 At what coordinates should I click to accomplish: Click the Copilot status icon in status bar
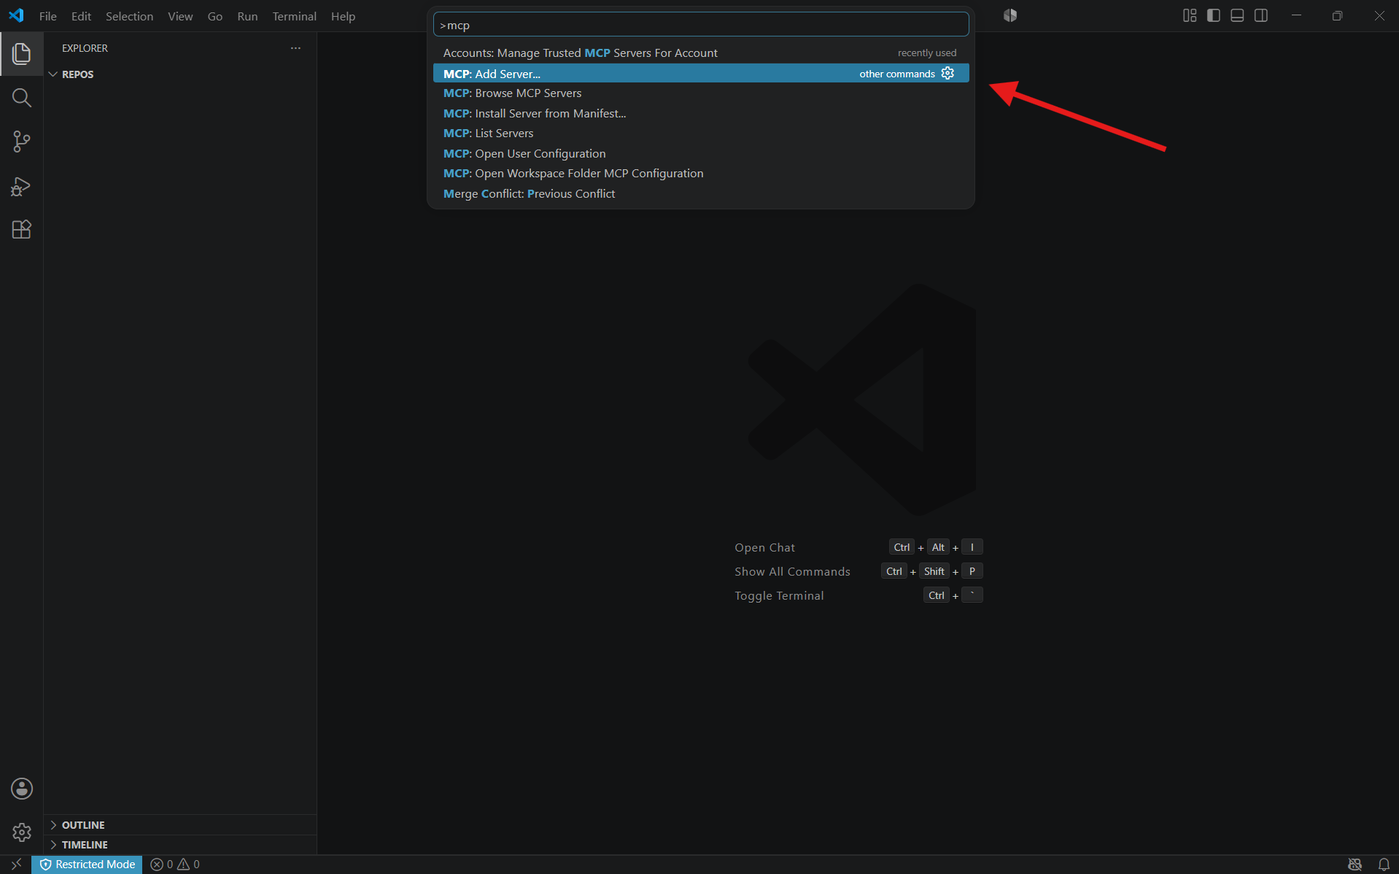pos(1355,864)
